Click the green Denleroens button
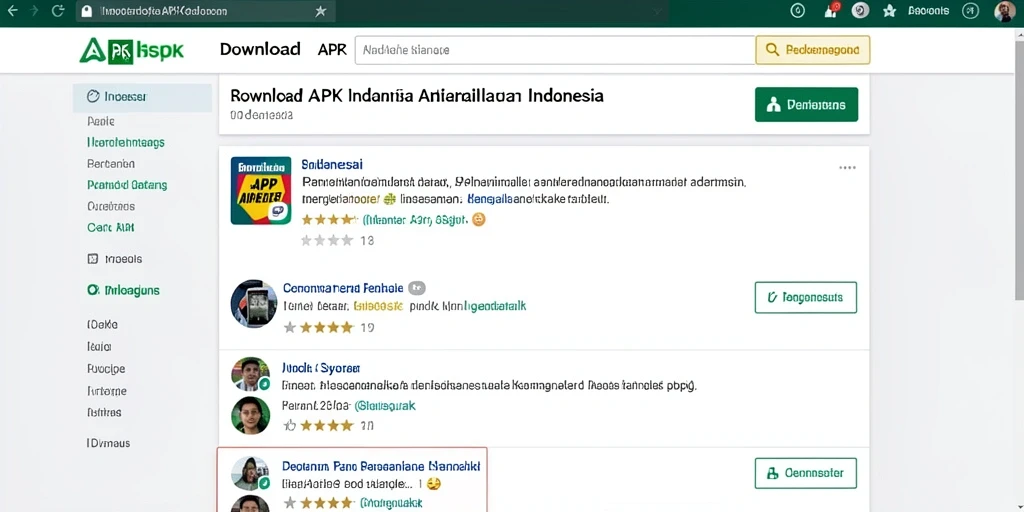The width and height of the screenshot is (1024, 512). (x=807, y=104)
